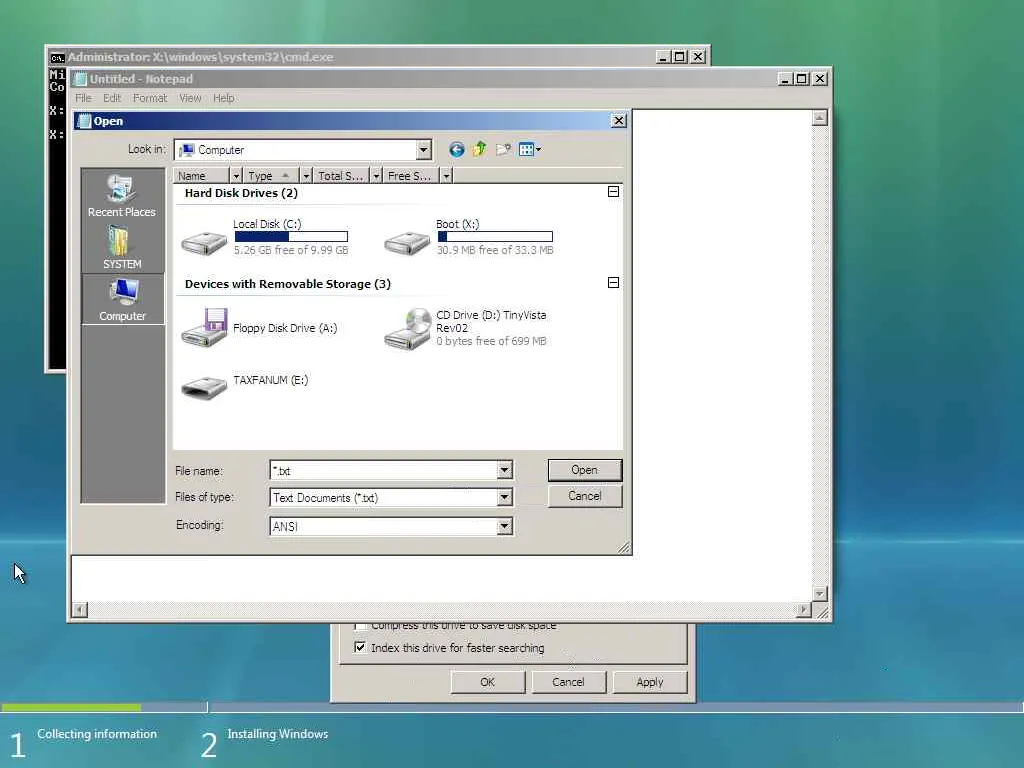Click Apply in the drive properties dialog

650,682
